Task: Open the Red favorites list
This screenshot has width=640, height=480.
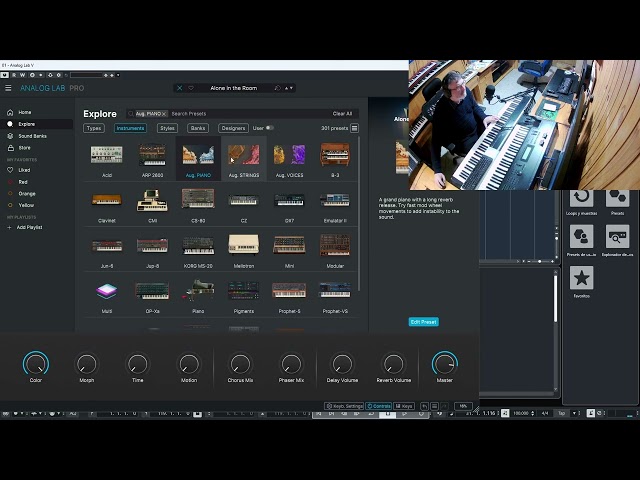Action: tap(23, 182)
